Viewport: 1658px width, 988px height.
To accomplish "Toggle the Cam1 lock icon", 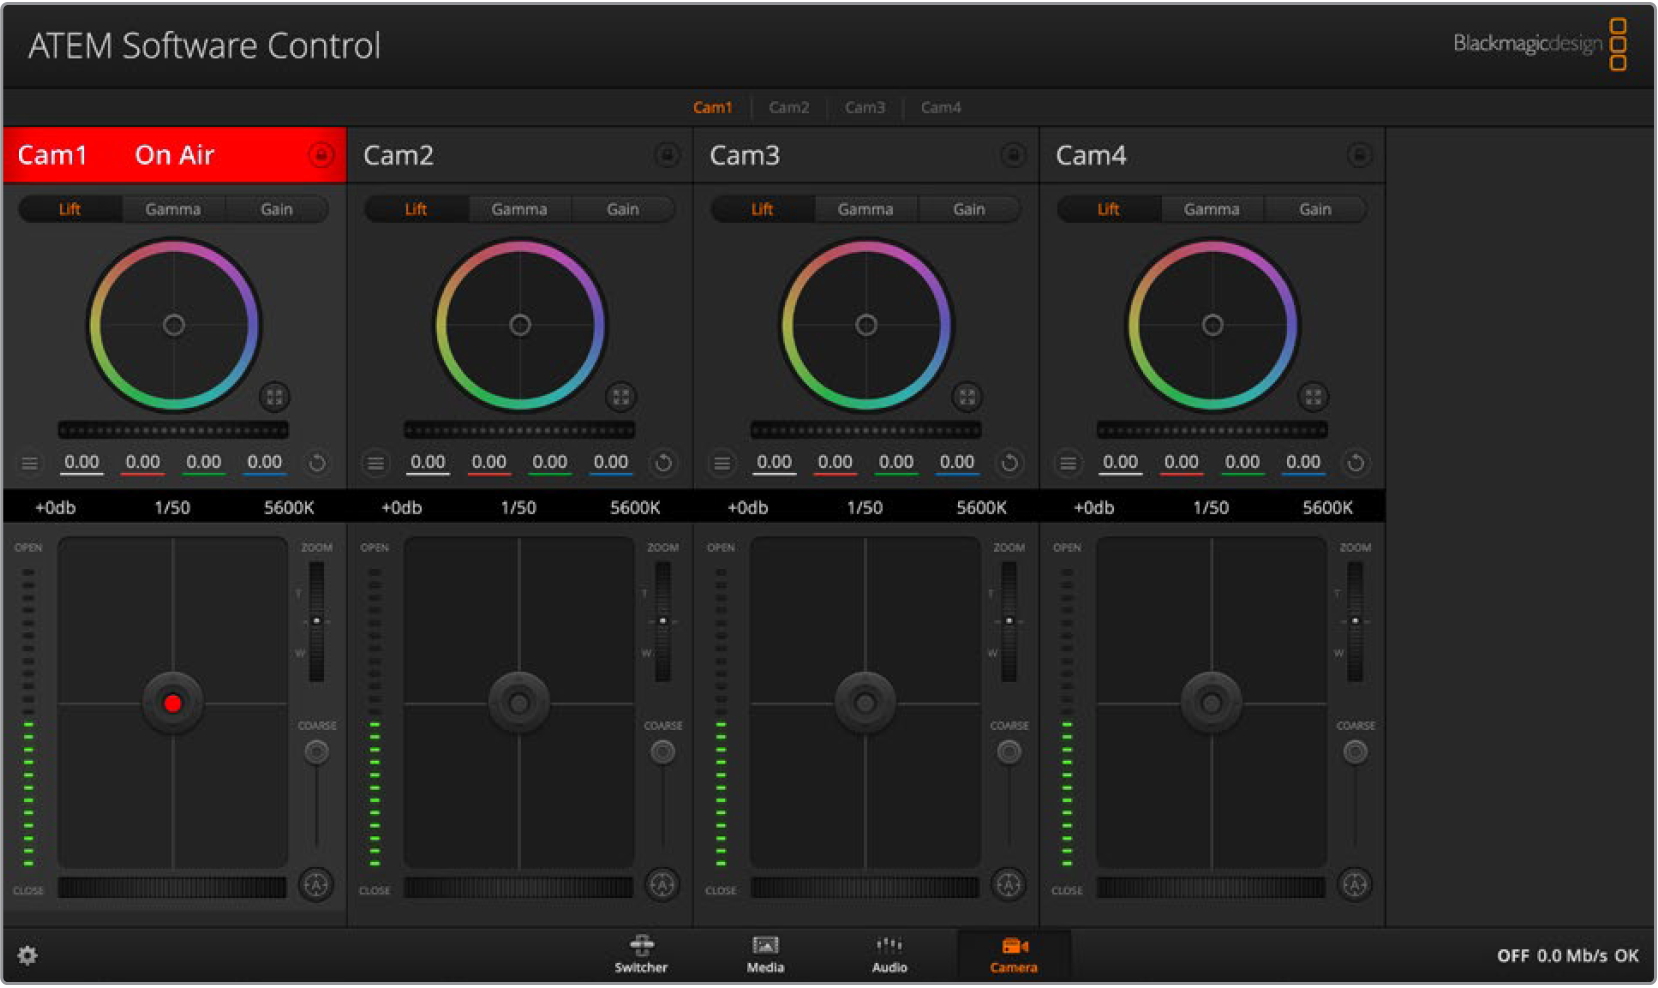I will point(321,155).
